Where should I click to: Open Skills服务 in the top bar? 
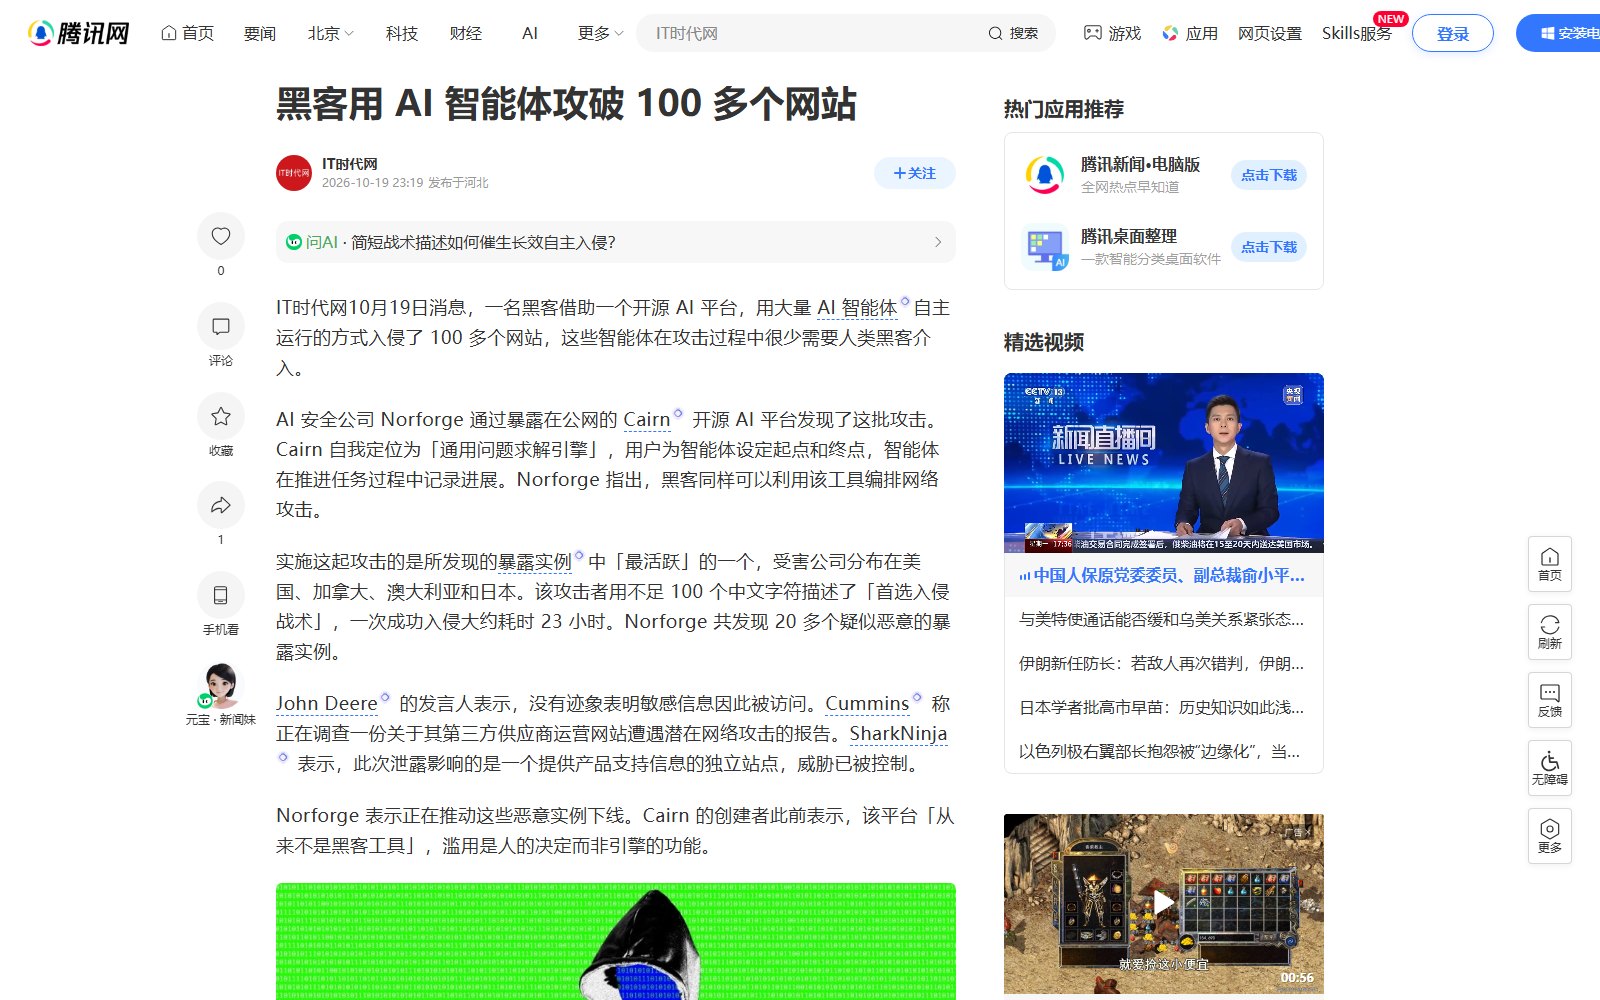click(1357, 33)
